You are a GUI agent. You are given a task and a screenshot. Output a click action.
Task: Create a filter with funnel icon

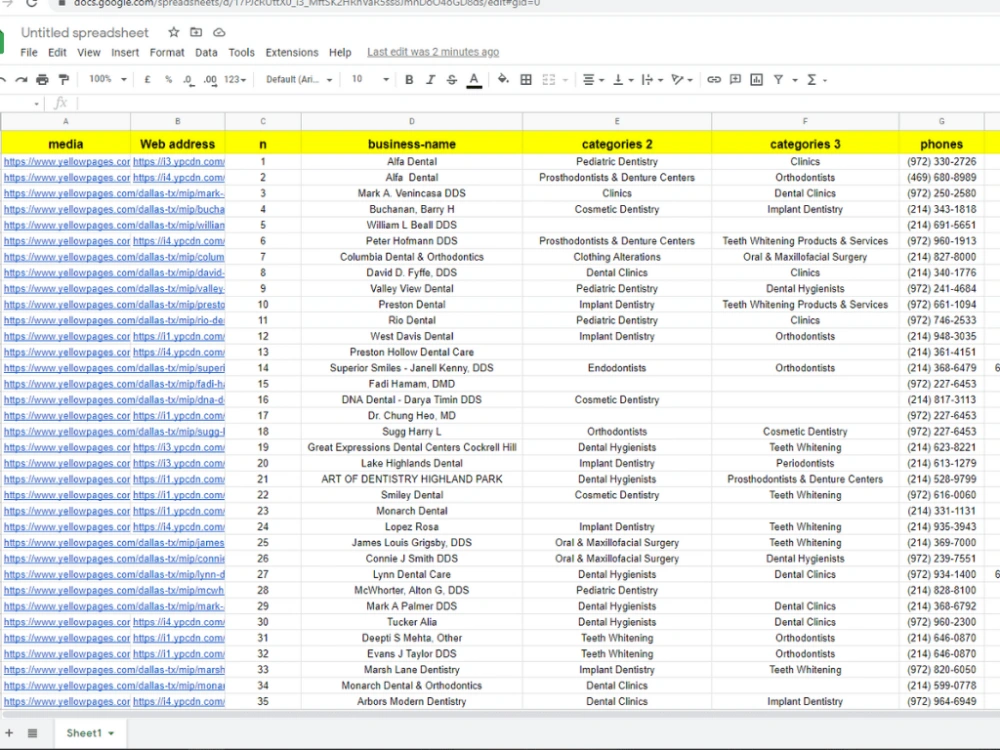pos(778,80)
